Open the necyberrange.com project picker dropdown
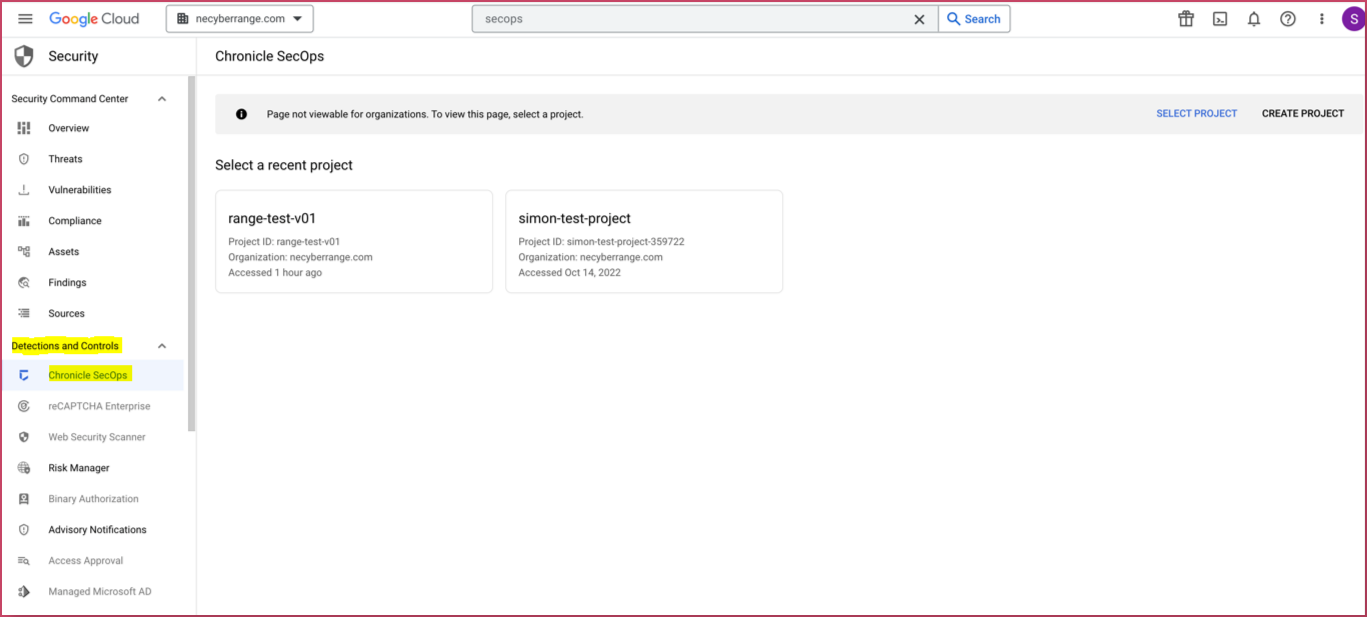The width and height of the screenshot is (1367, 617). click(x=239, y=19)
